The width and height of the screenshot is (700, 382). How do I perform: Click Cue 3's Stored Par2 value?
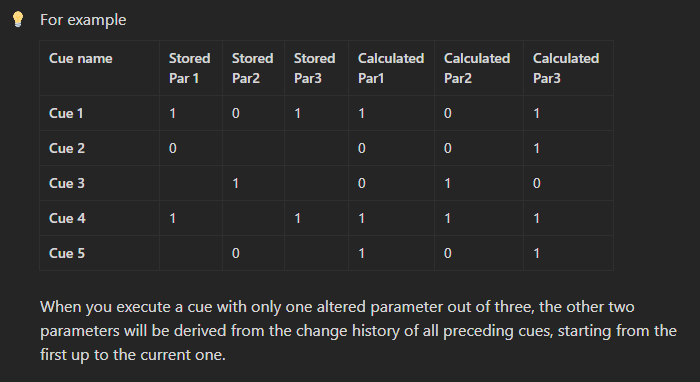235,183
